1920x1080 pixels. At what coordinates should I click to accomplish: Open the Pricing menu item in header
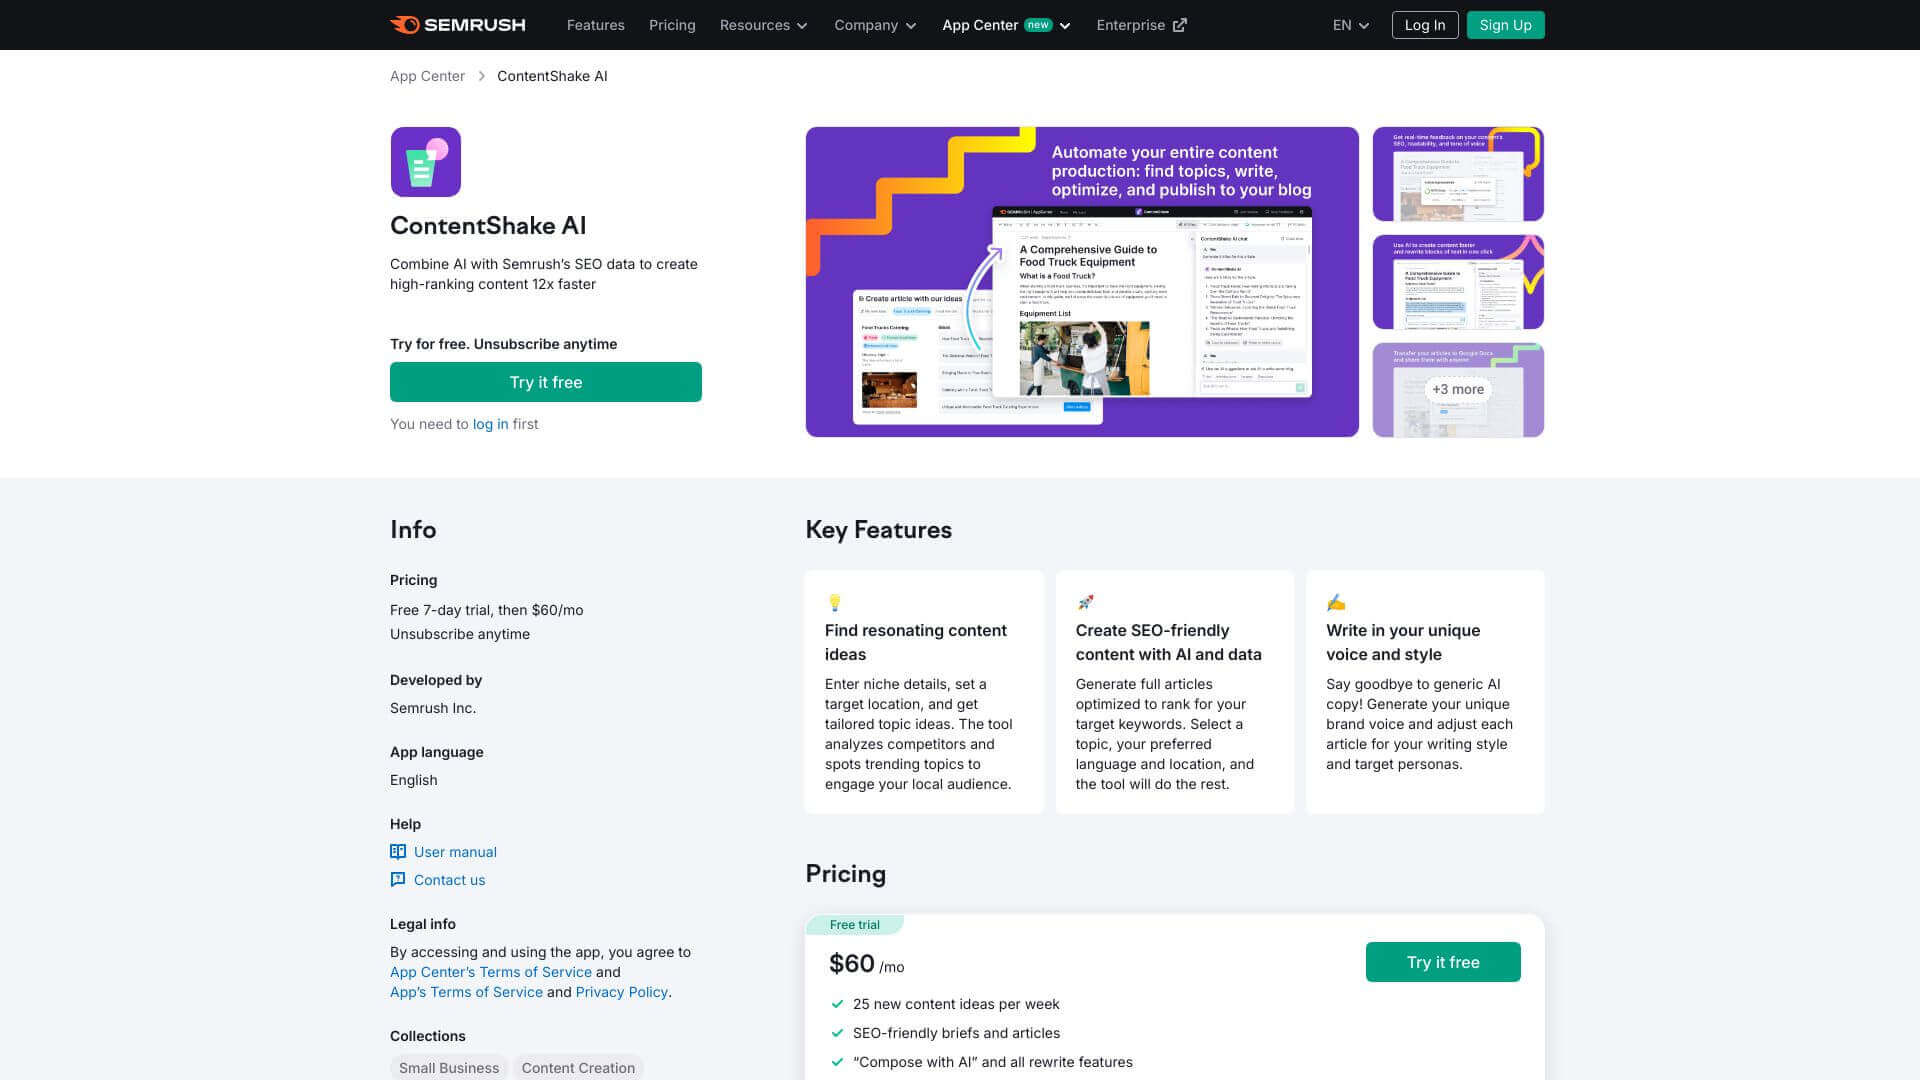click(x=672, y=25)
